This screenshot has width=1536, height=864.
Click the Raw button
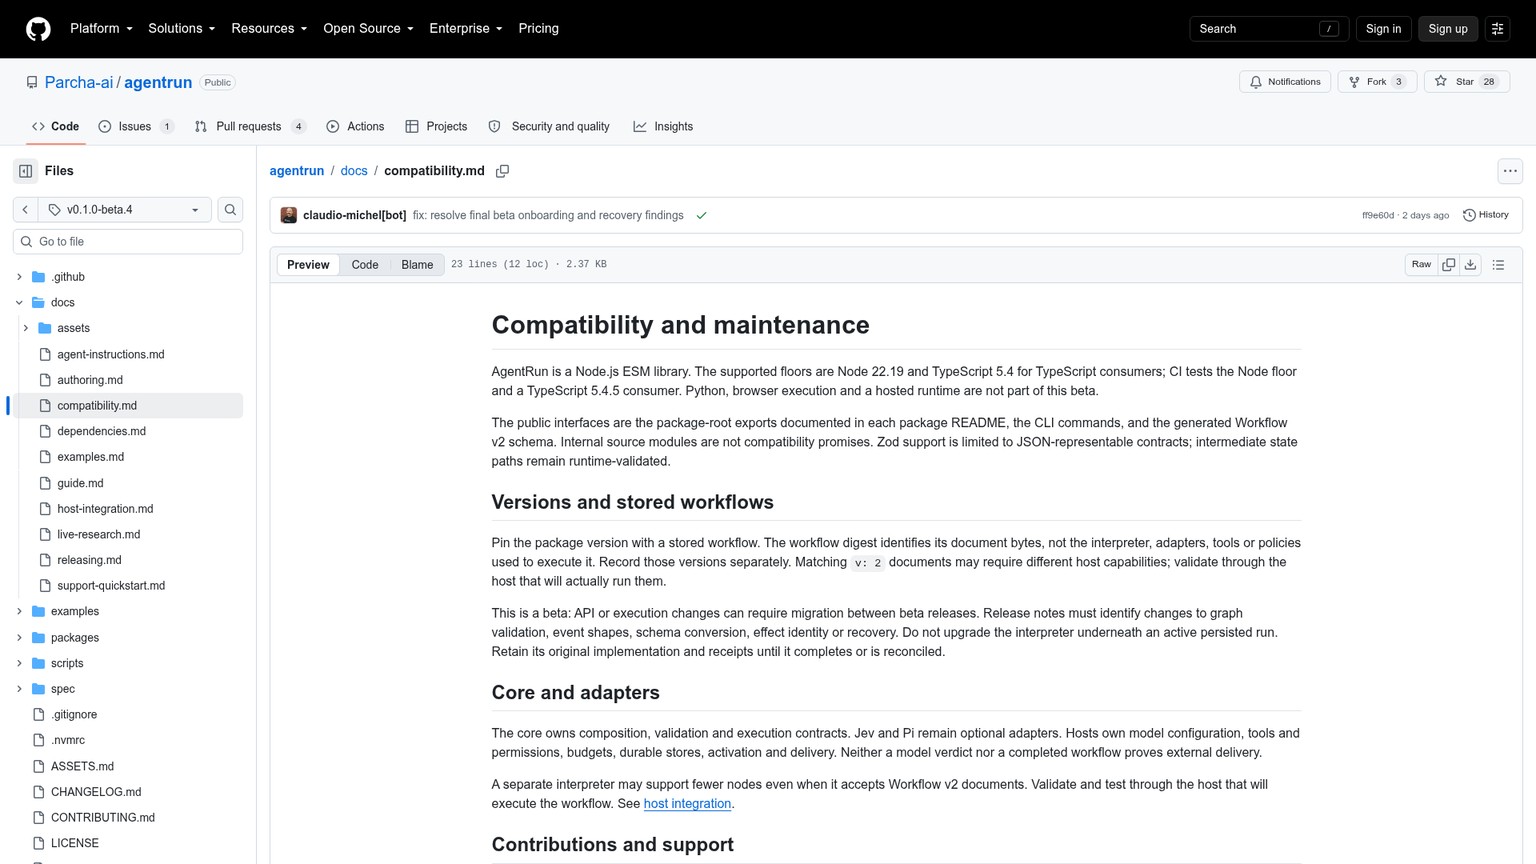coord(1421,265)
